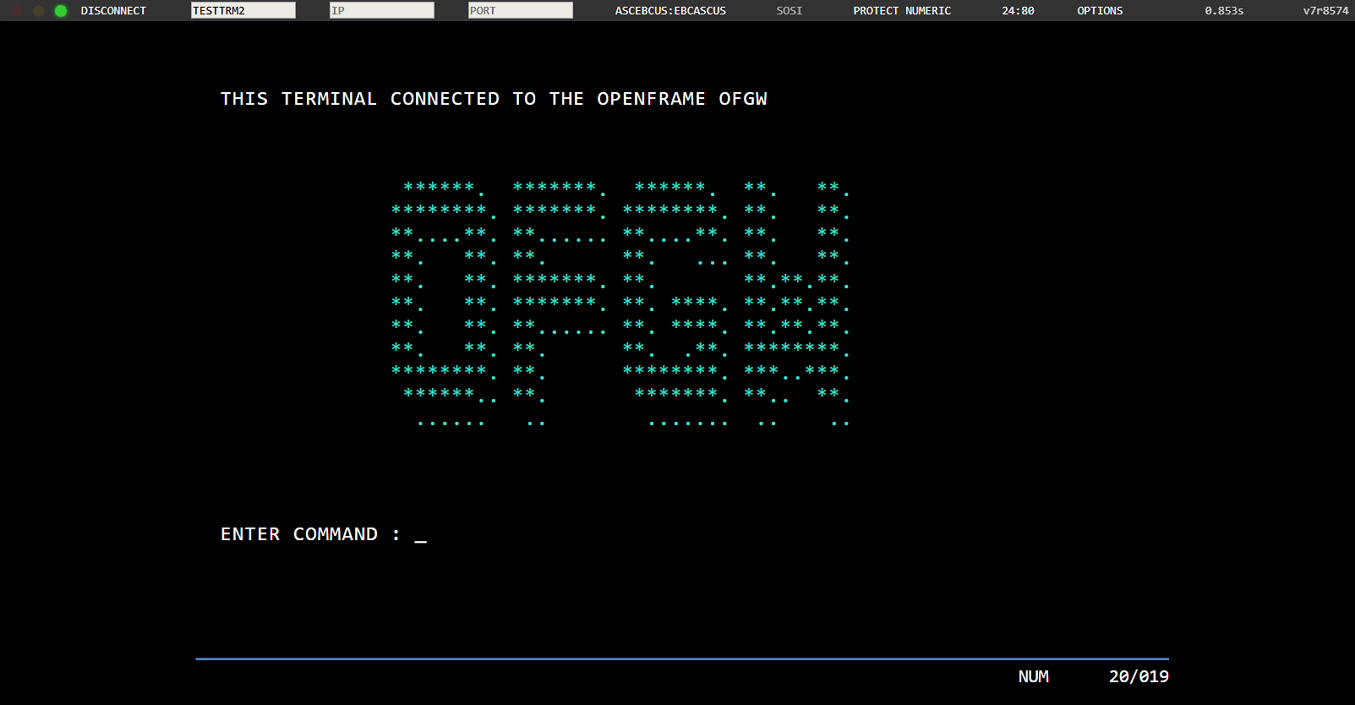The image size is (1355, 705).
Task: Open the OPTIONS menu
Action: coord(1099,11)
